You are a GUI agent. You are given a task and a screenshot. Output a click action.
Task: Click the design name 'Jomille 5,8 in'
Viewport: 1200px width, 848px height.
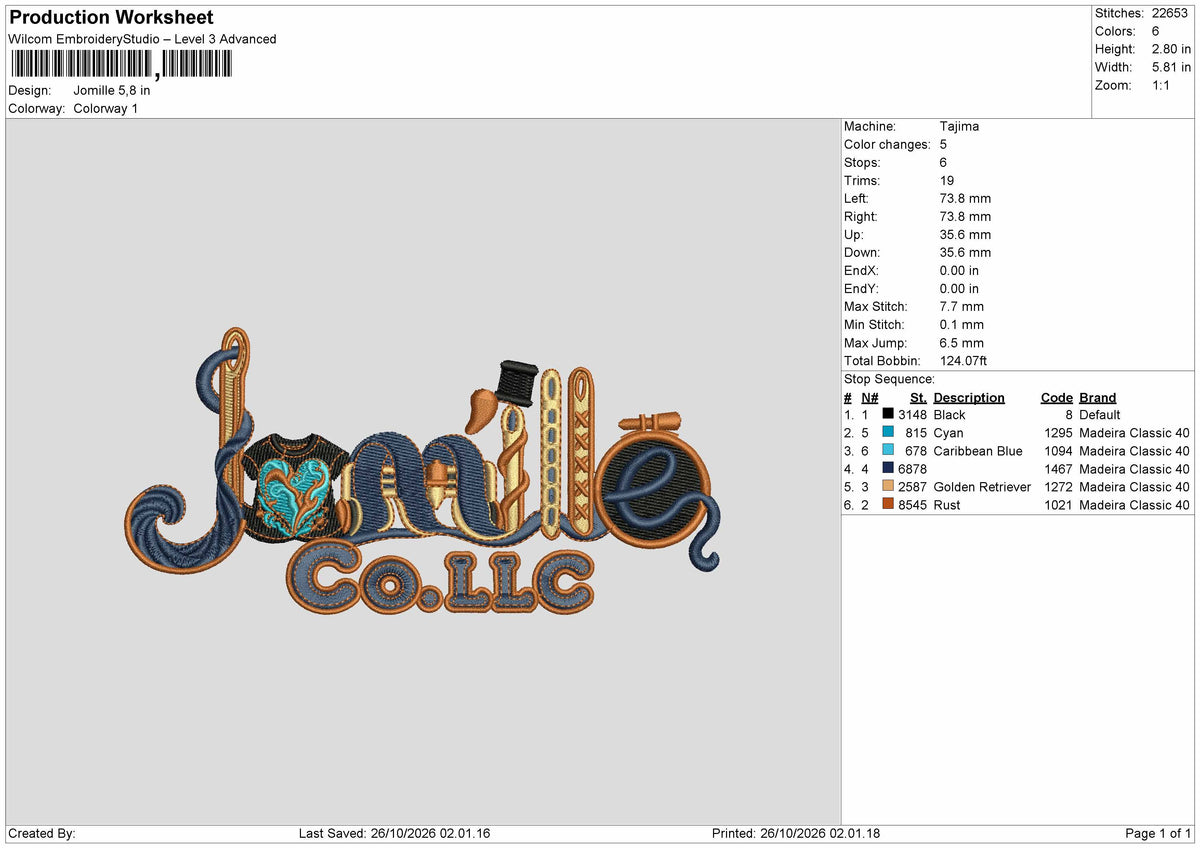(x=112, y=90)
